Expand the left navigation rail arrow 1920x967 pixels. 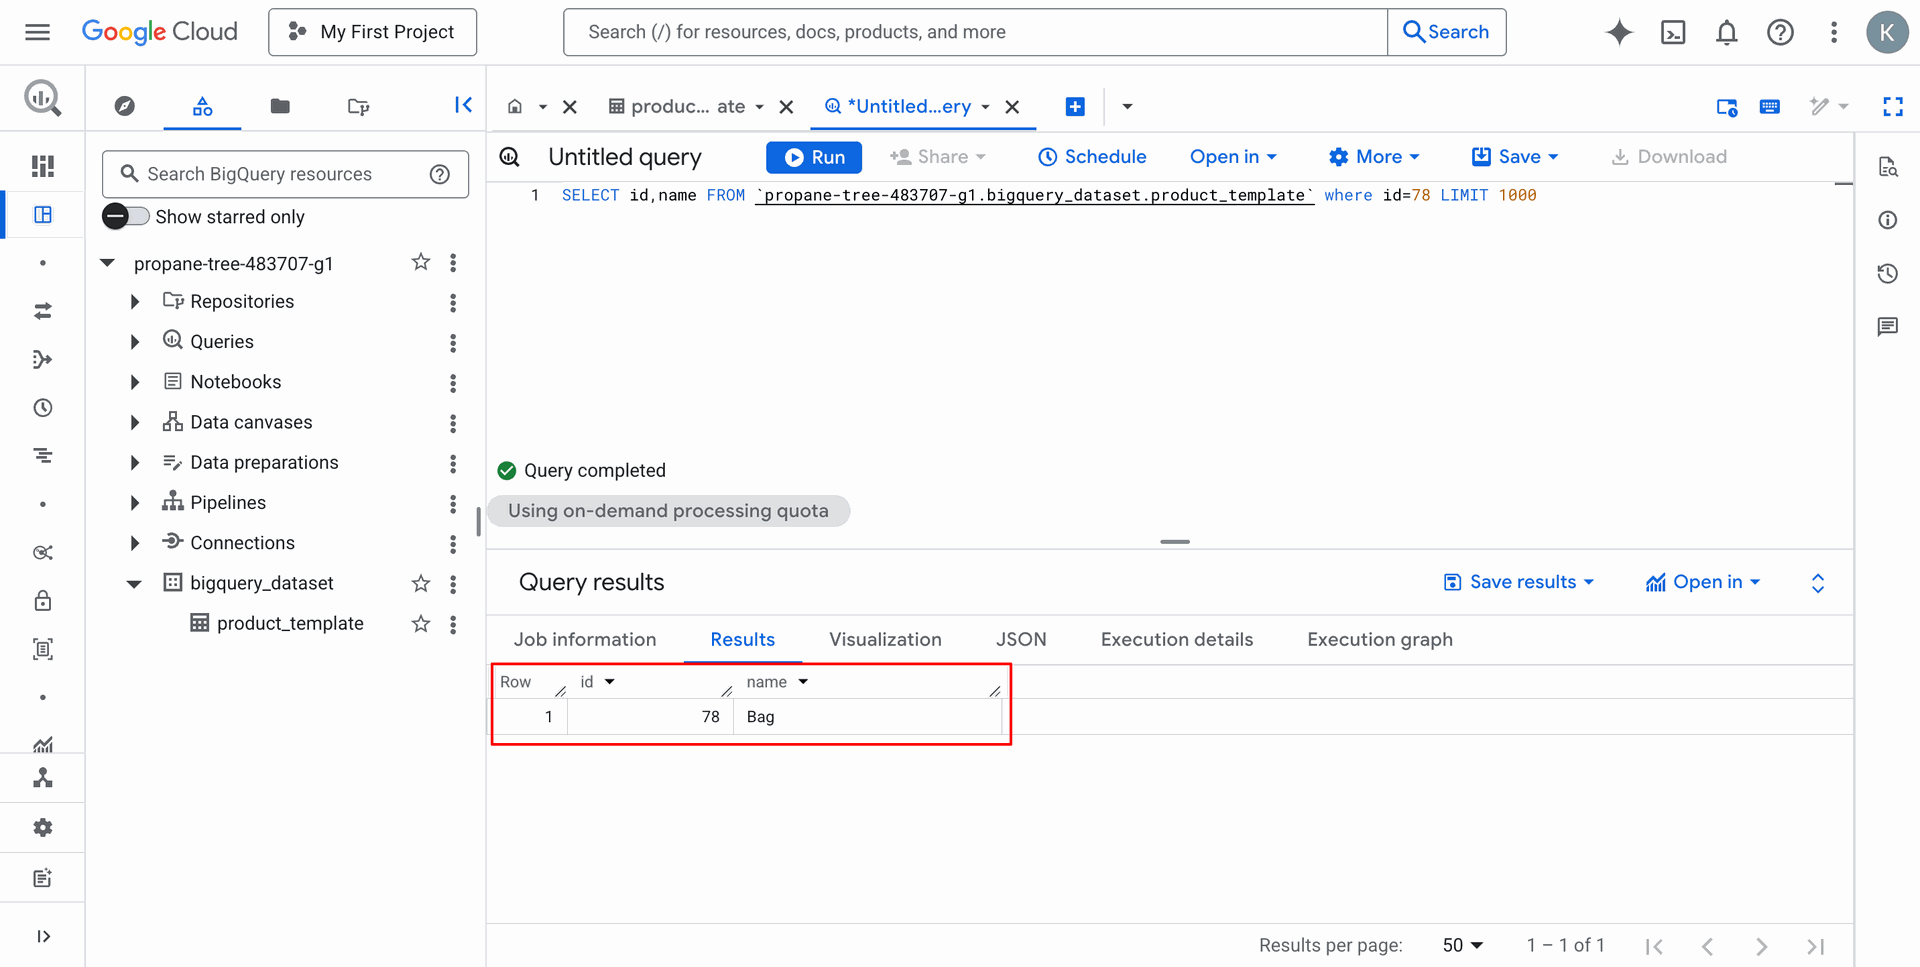pyautogui.click(x=43, y=936)
